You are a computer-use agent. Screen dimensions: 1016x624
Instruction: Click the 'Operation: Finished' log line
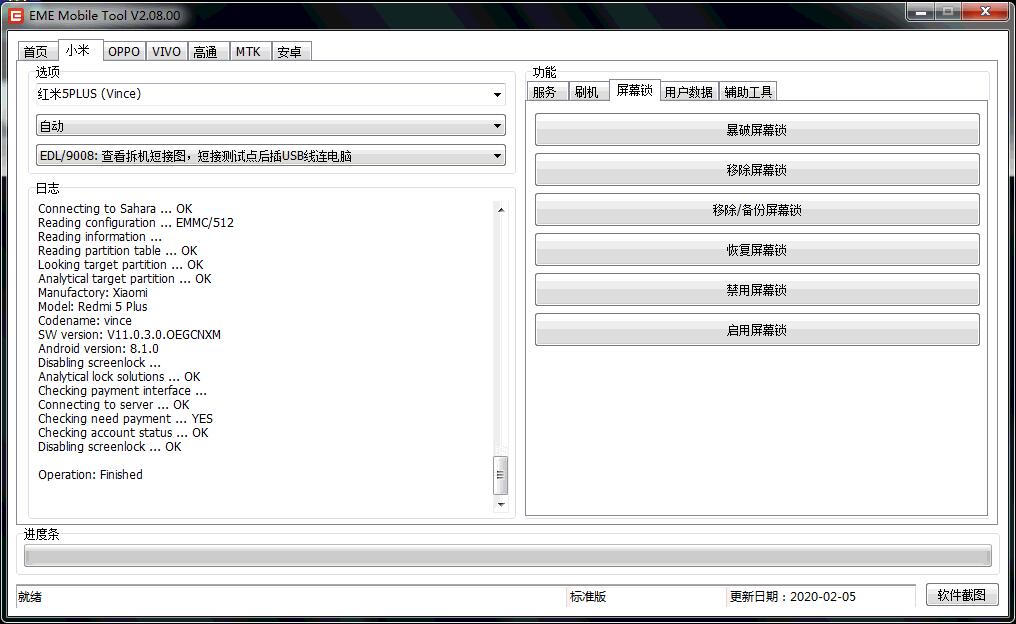(x=90, y=474)
